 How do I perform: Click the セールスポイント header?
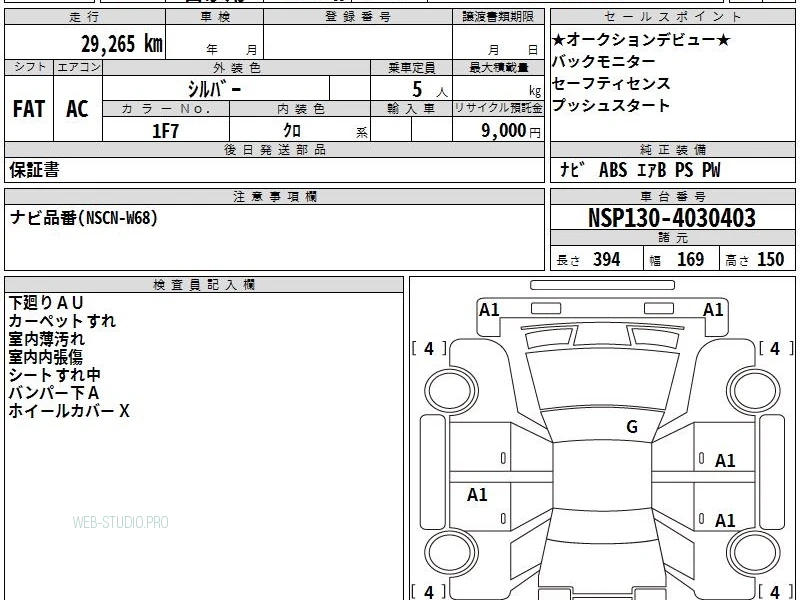tap(672, 17)
